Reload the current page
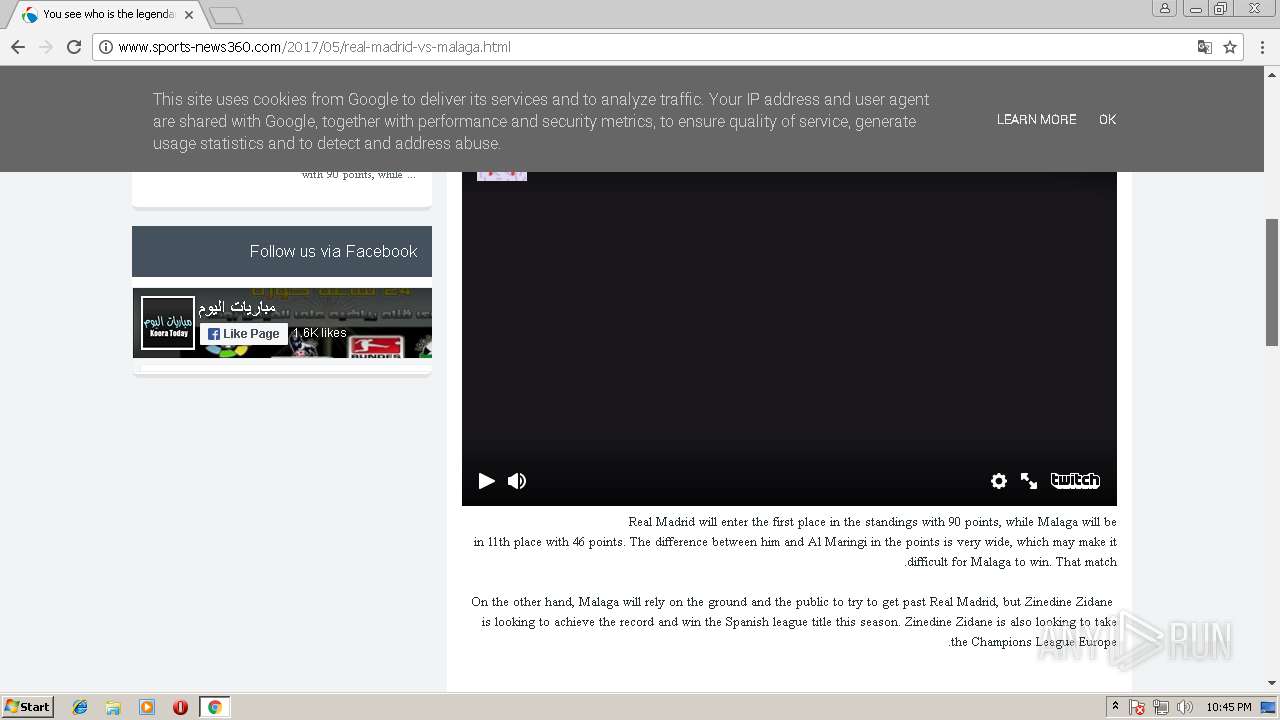This screenshot has height=720, width=1280. [x=74, y=47]
